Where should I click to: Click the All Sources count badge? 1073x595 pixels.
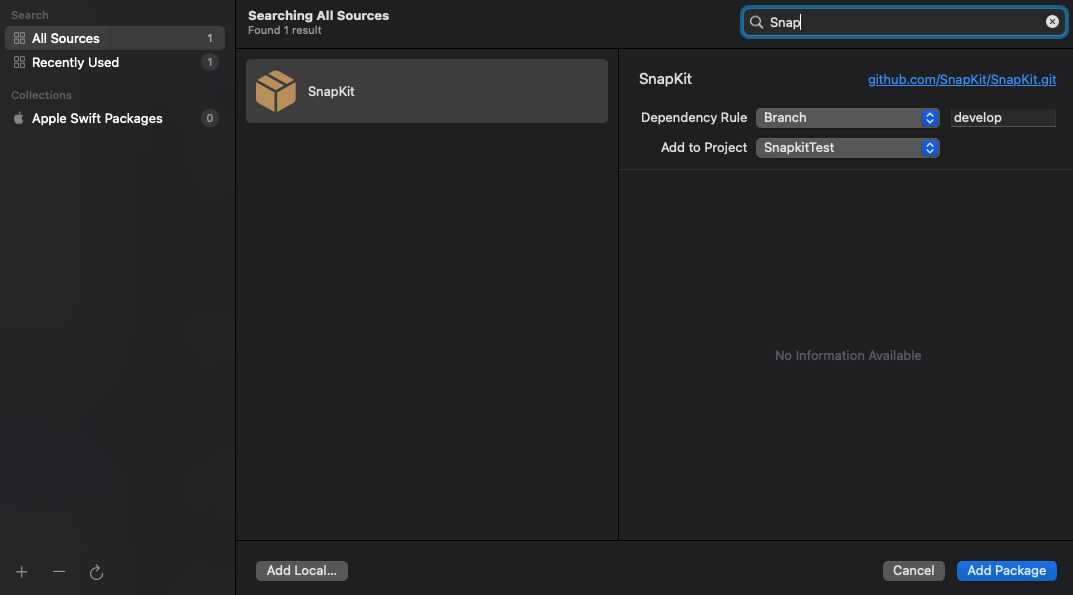[209, 38]
